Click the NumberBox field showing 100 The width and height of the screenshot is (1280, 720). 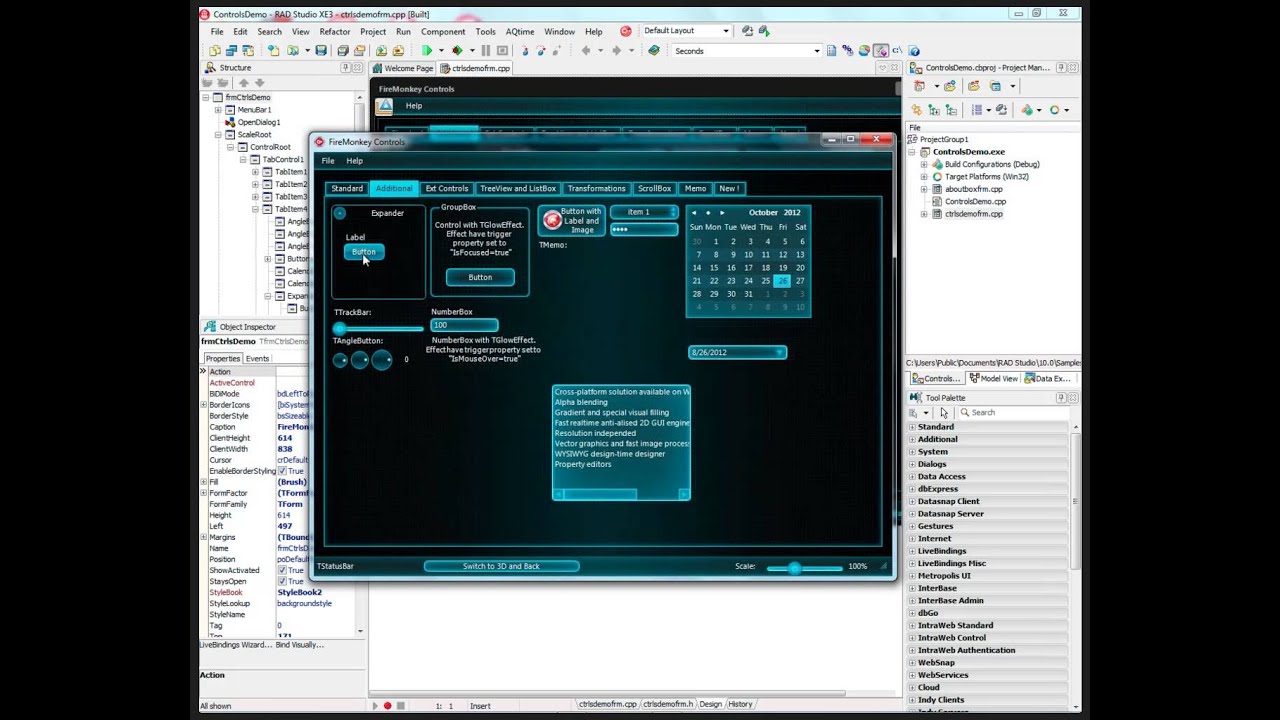464,325
